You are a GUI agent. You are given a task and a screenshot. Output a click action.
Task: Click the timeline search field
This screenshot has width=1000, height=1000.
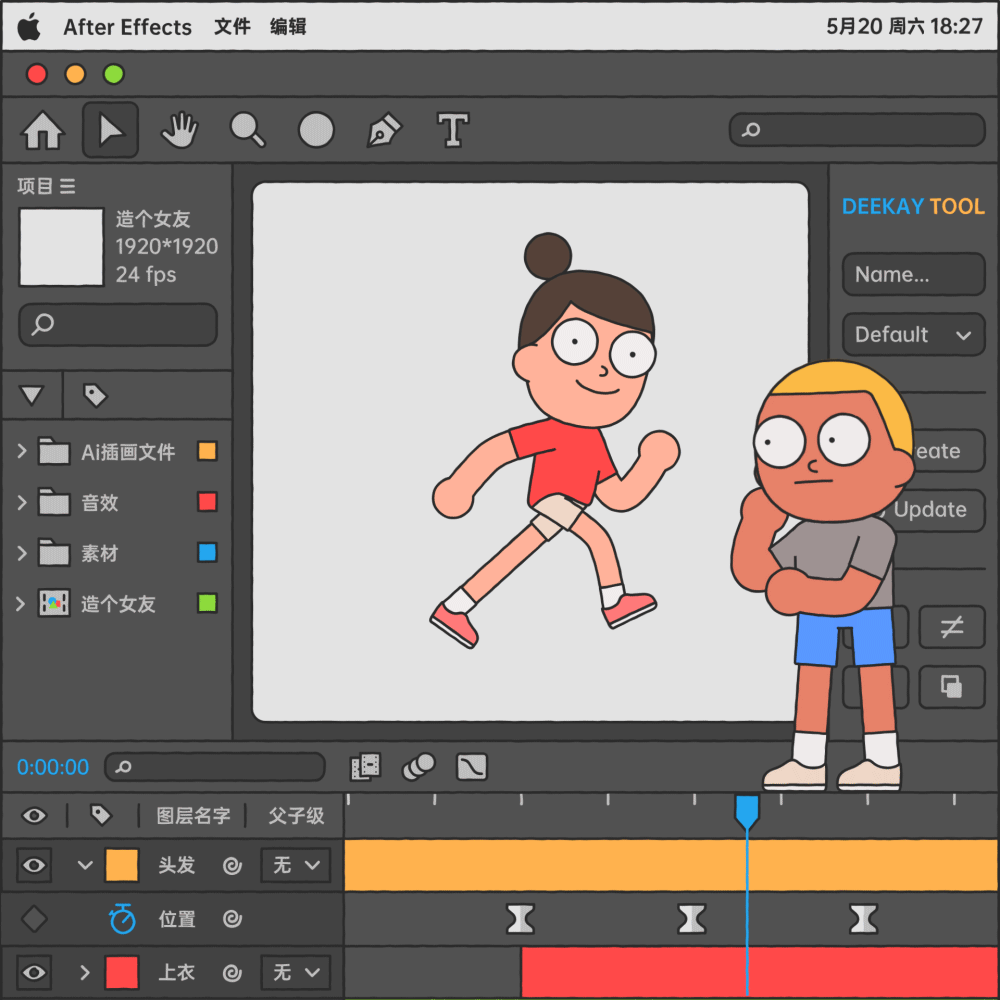(215, 767)
